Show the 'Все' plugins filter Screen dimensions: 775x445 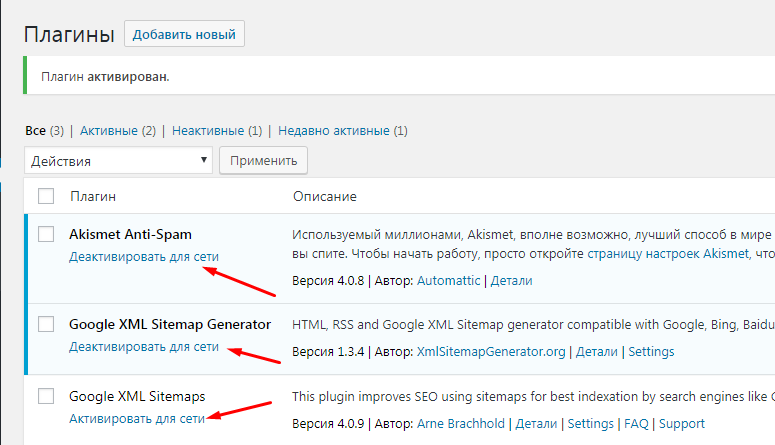(35, 131)
